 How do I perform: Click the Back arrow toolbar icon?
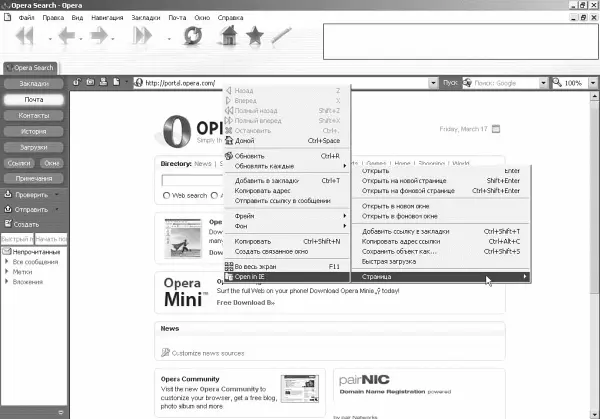(64, 37)
